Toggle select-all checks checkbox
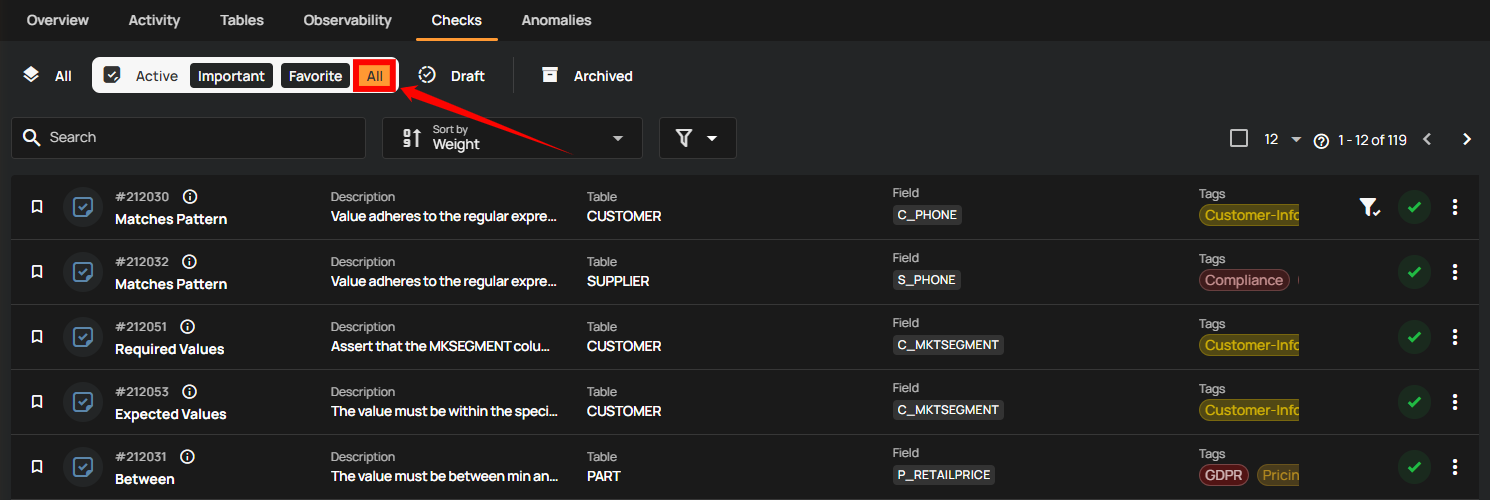Image resolution: width=1490 pixels, height=500 pixels. point(1239,138)
